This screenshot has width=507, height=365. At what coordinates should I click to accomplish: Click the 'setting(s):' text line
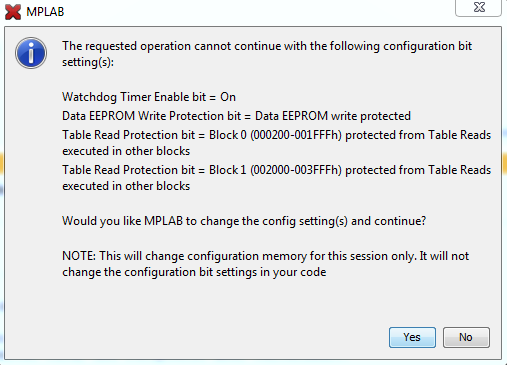88,62
